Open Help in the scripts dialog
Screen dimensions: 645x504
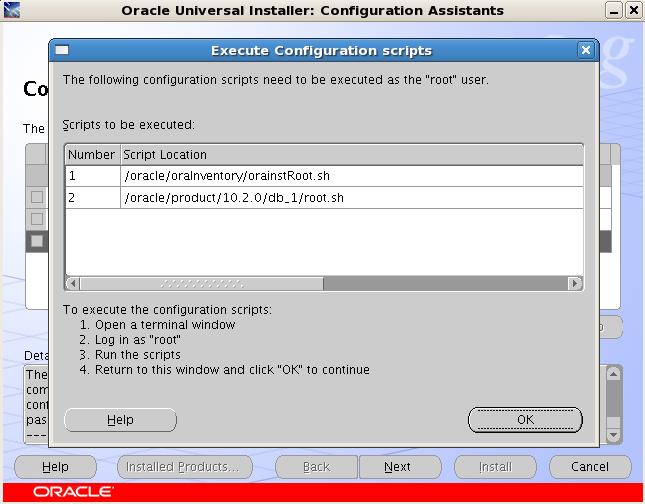click(120, 420)
